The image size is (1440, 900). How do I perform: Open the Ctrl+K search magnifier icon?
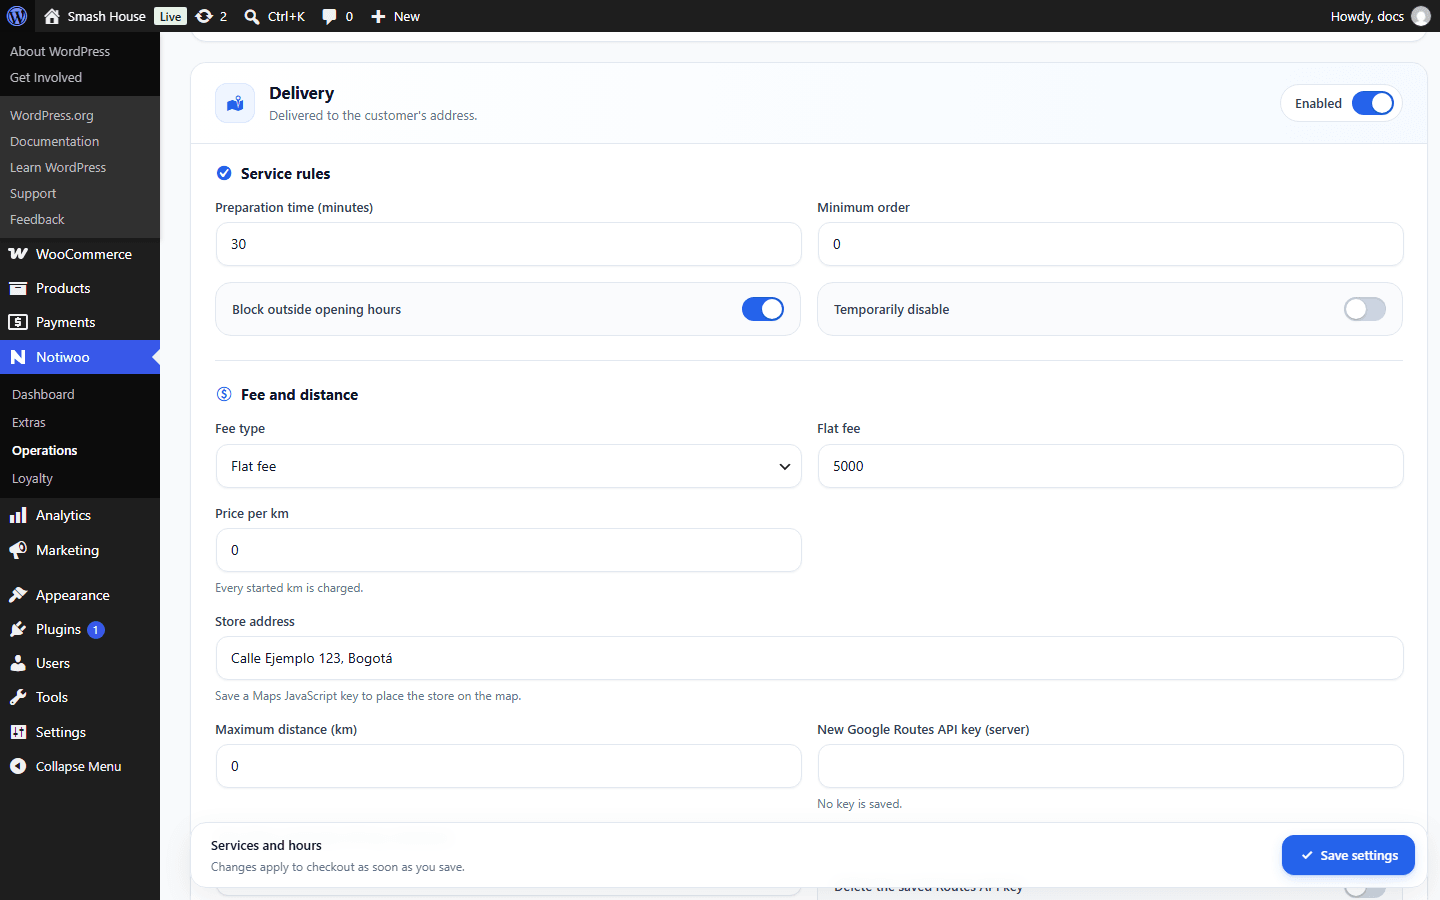coord(252,16)
